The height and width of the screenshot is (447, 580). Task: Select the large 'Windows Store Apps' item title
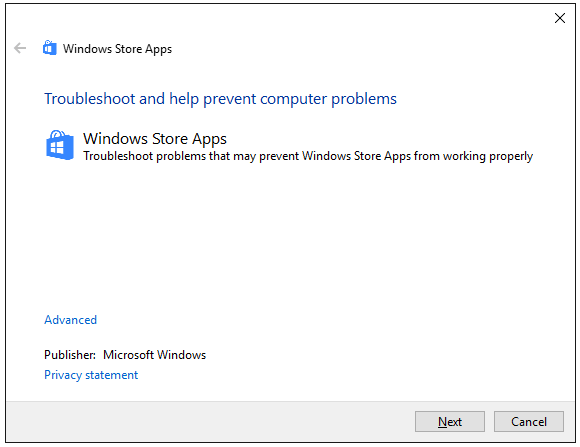155,139
